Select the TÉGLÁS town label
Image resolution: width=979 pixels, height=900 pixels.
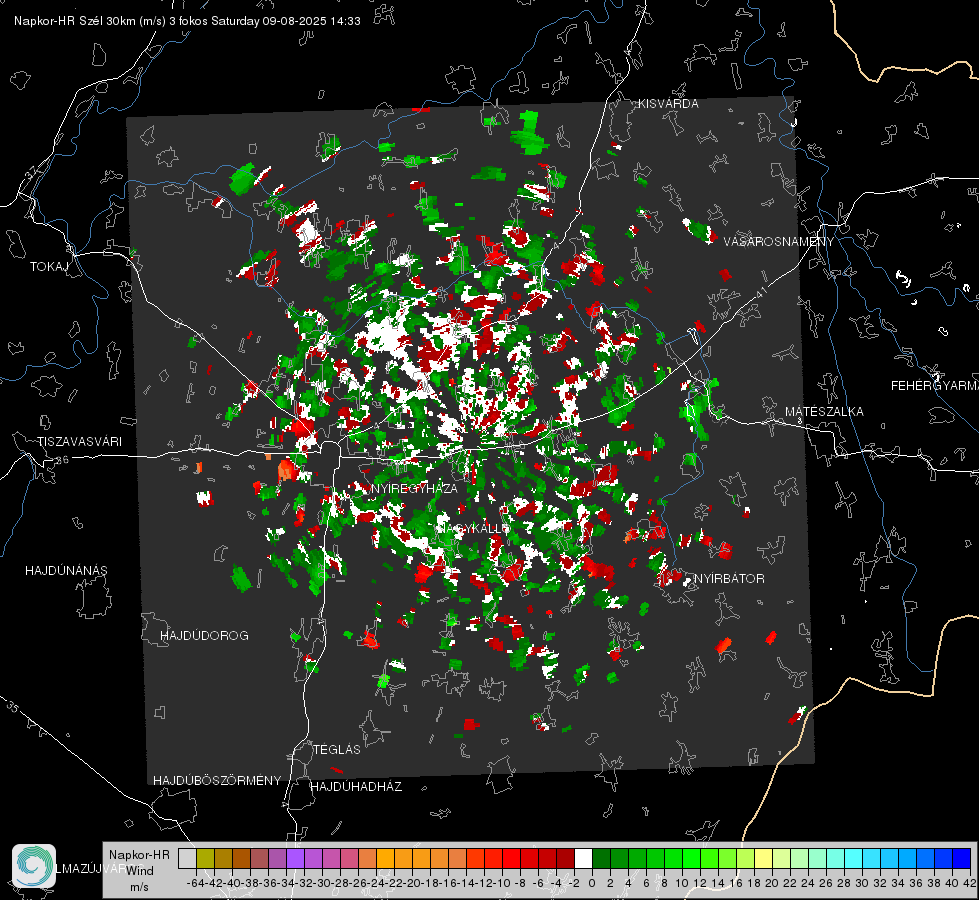[x=337, y=750]
